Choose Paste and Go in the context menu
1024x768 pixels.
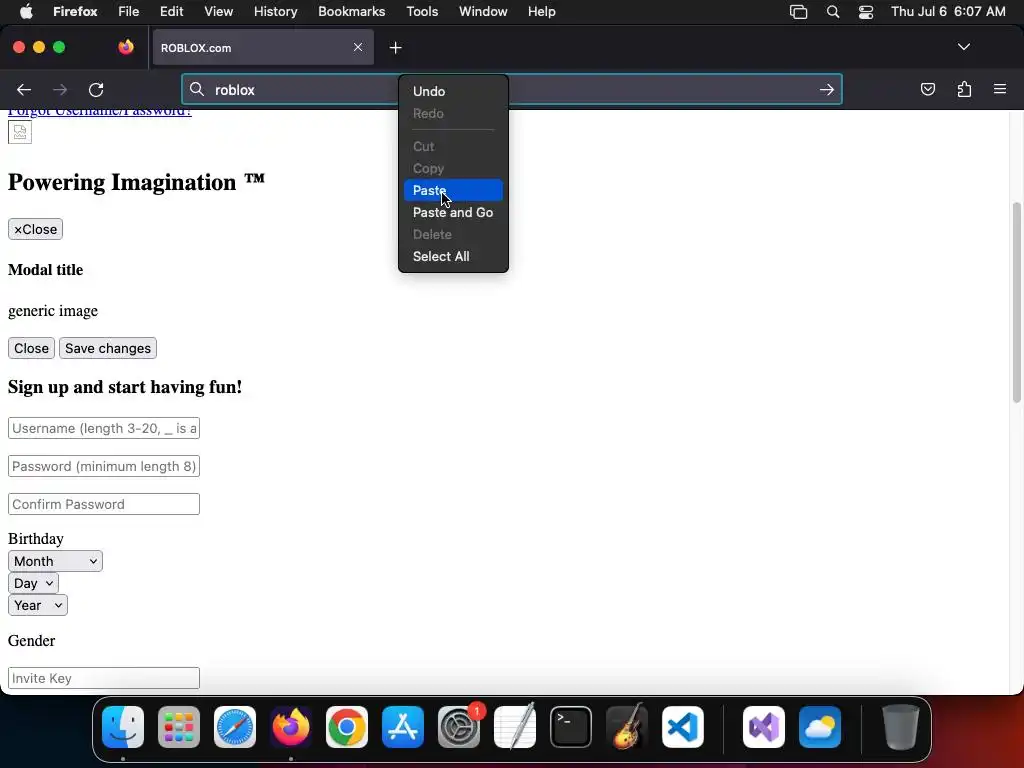[453, 212]
